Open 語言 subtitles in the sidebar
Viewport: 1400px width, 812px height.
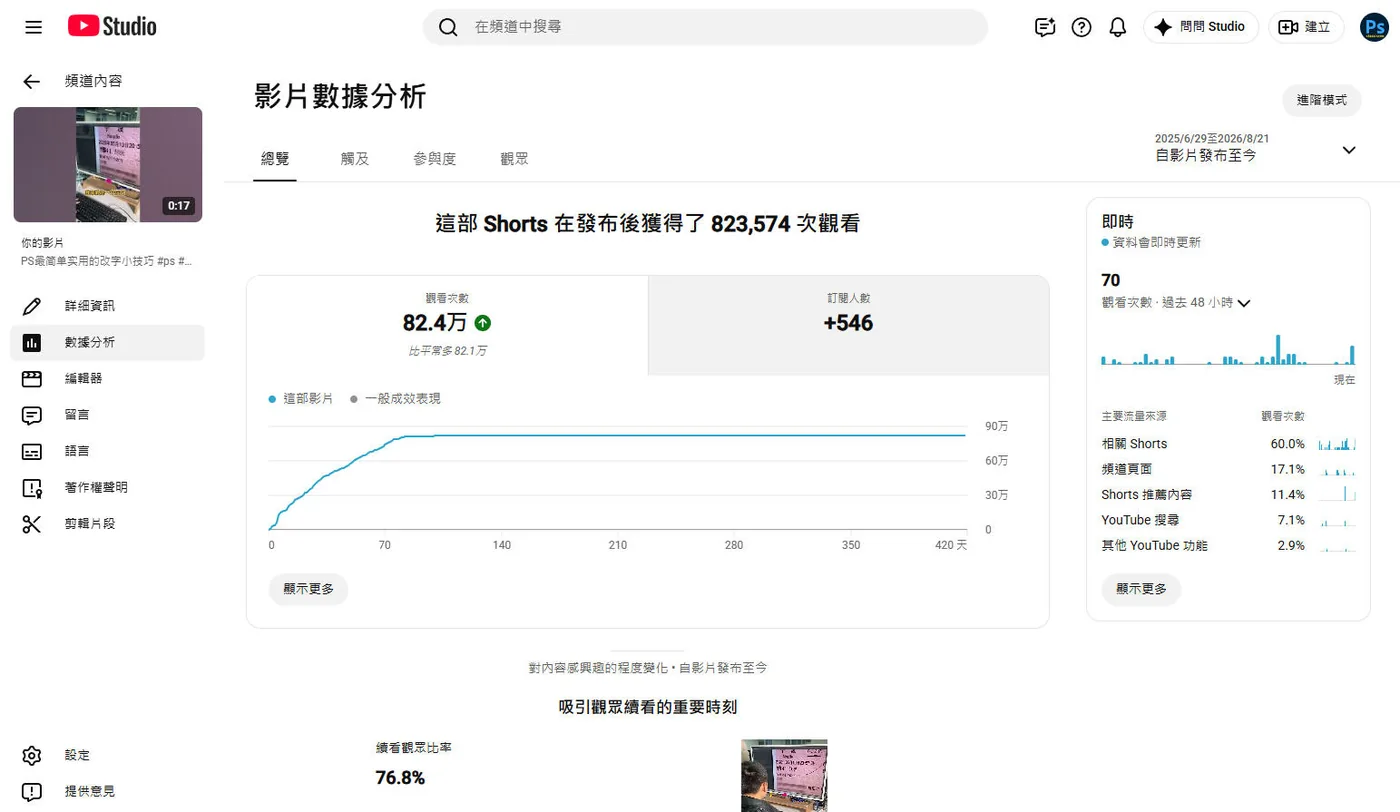coord(108,451)
